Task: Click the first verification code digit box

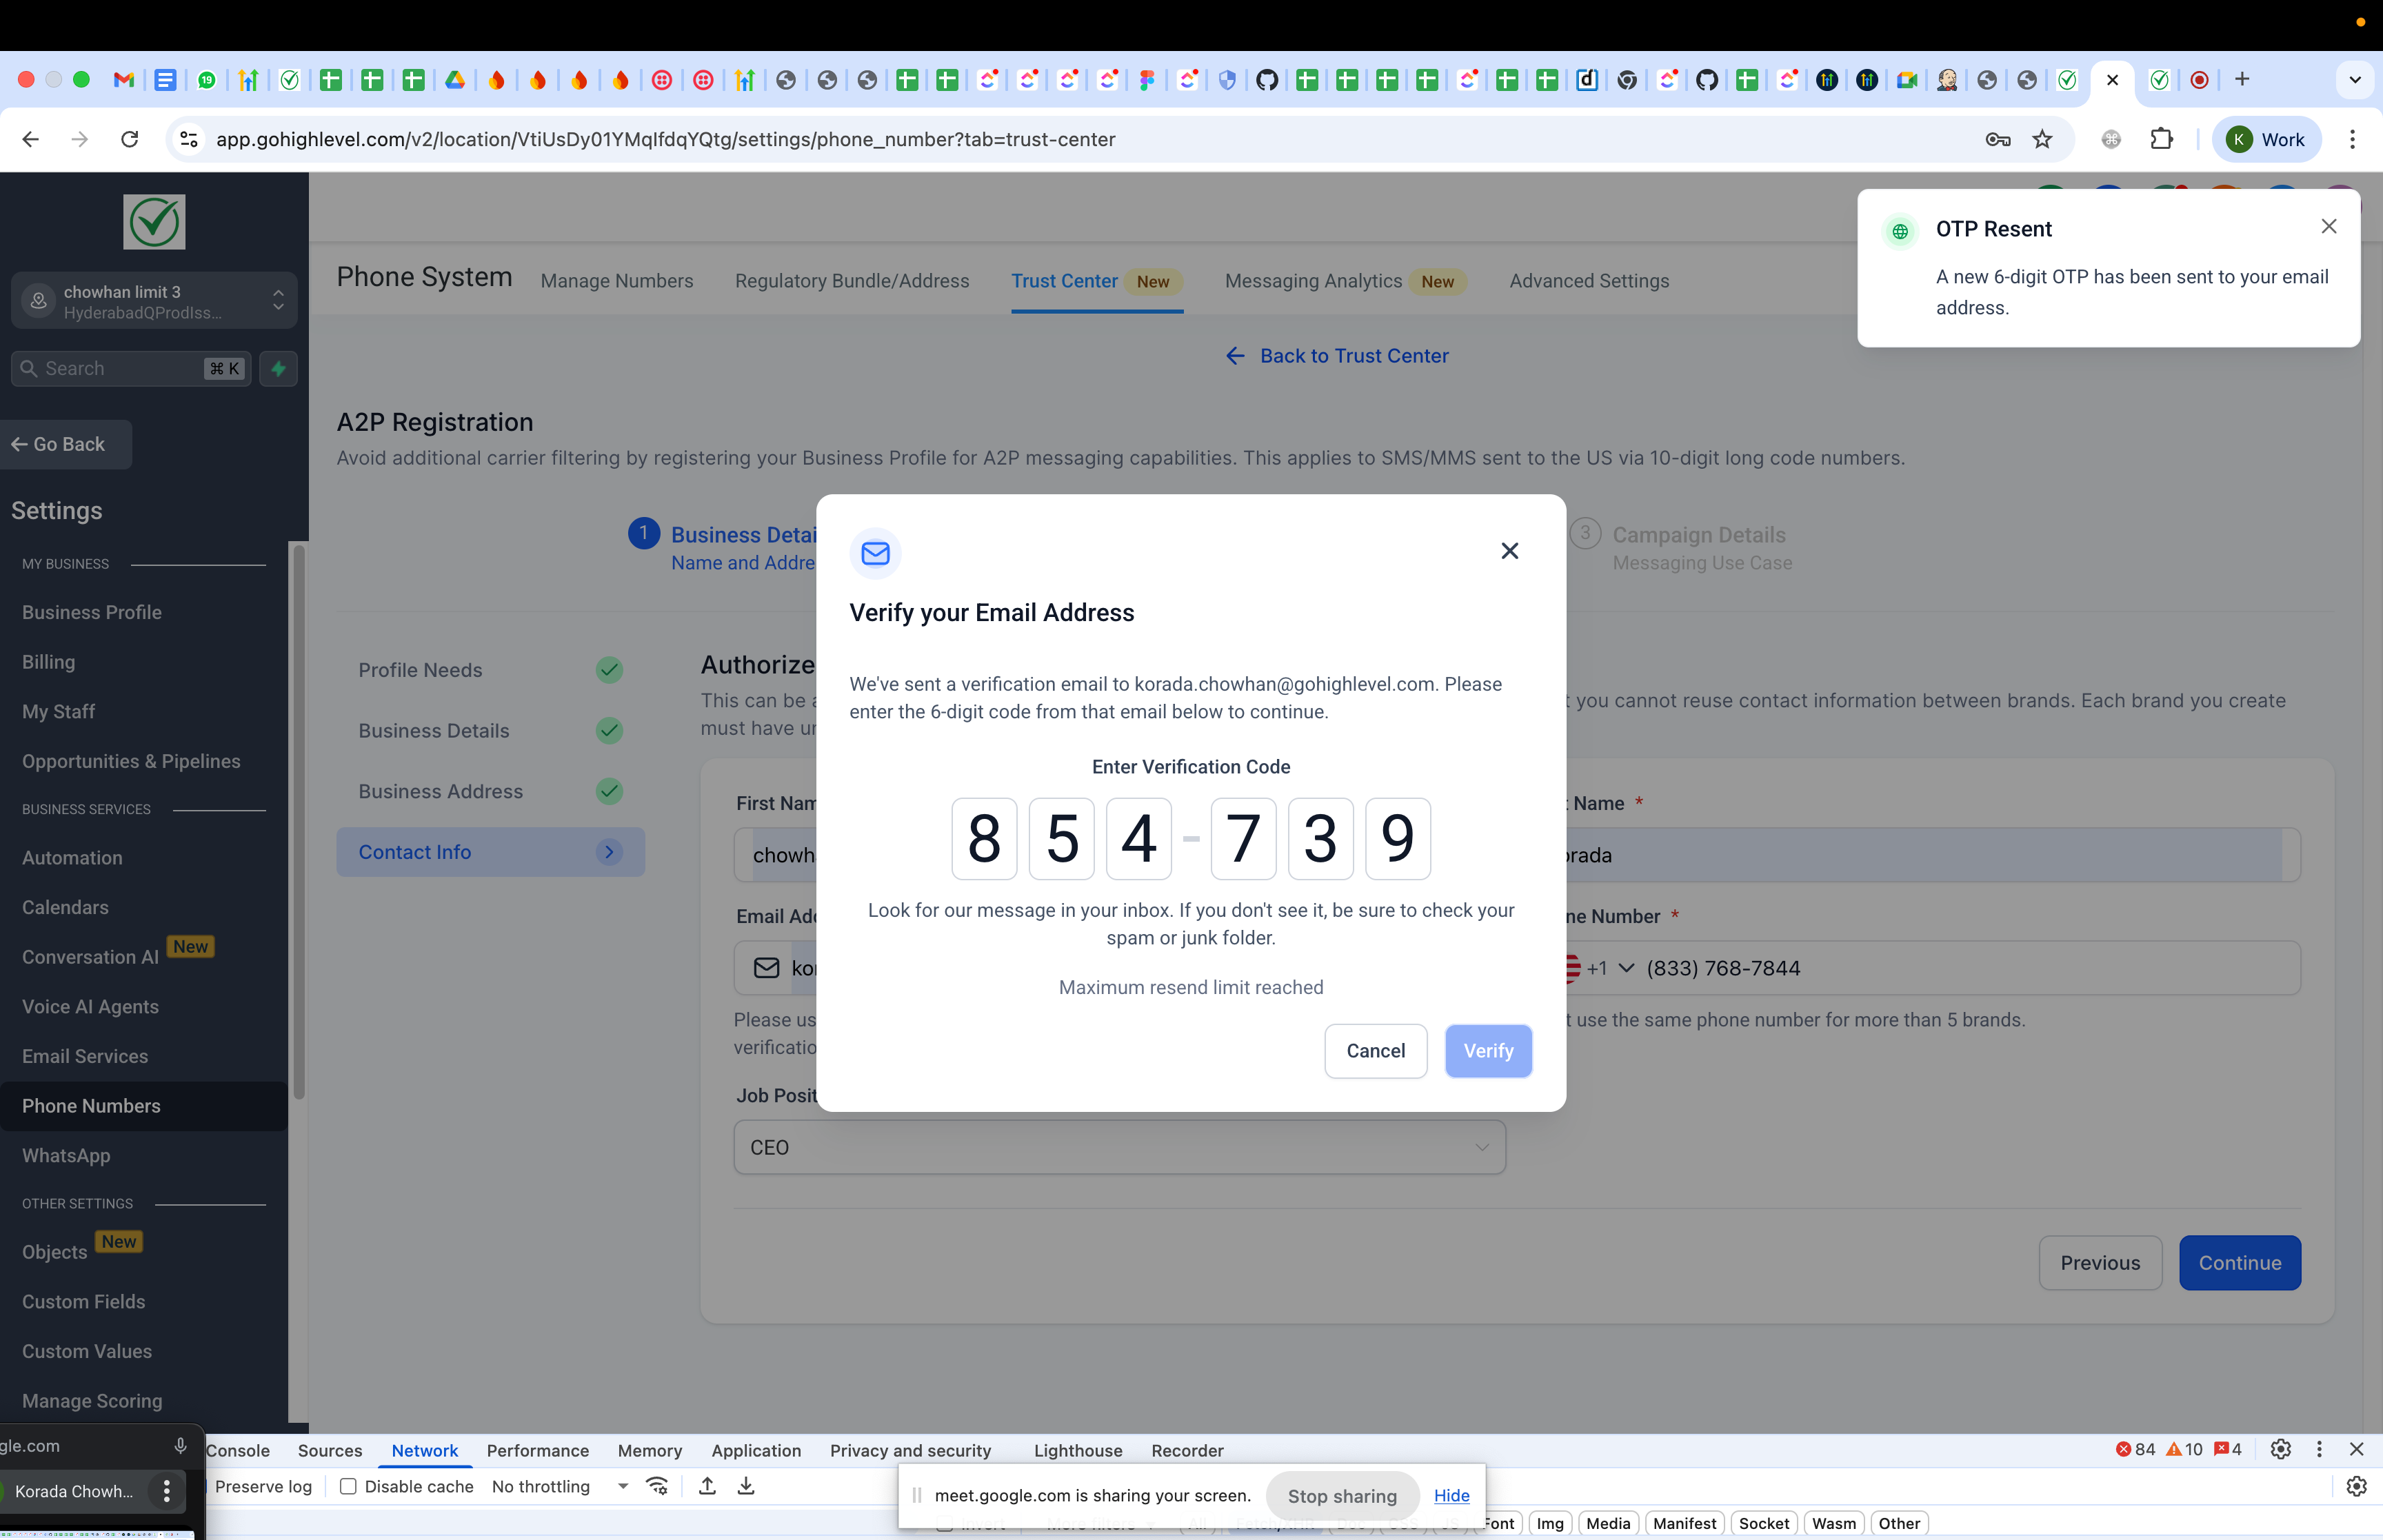Action: click(984, 838)
